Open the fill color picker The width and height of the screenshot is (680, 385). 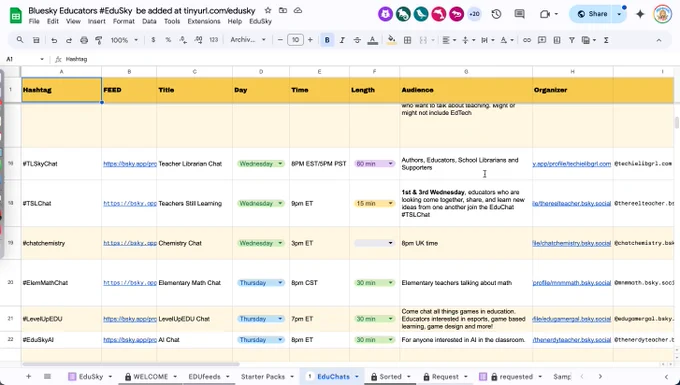click(392, 40)
